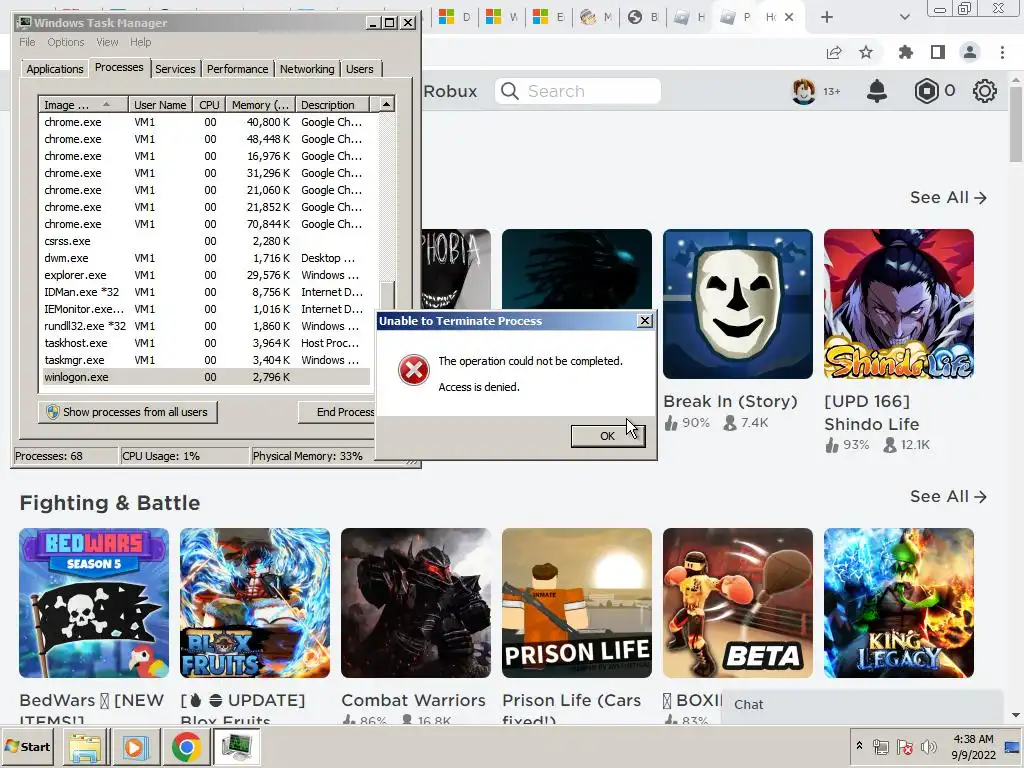Open Roblox settings gear
The height and width of the screenshot is (768, 1024).
(984, 91)
